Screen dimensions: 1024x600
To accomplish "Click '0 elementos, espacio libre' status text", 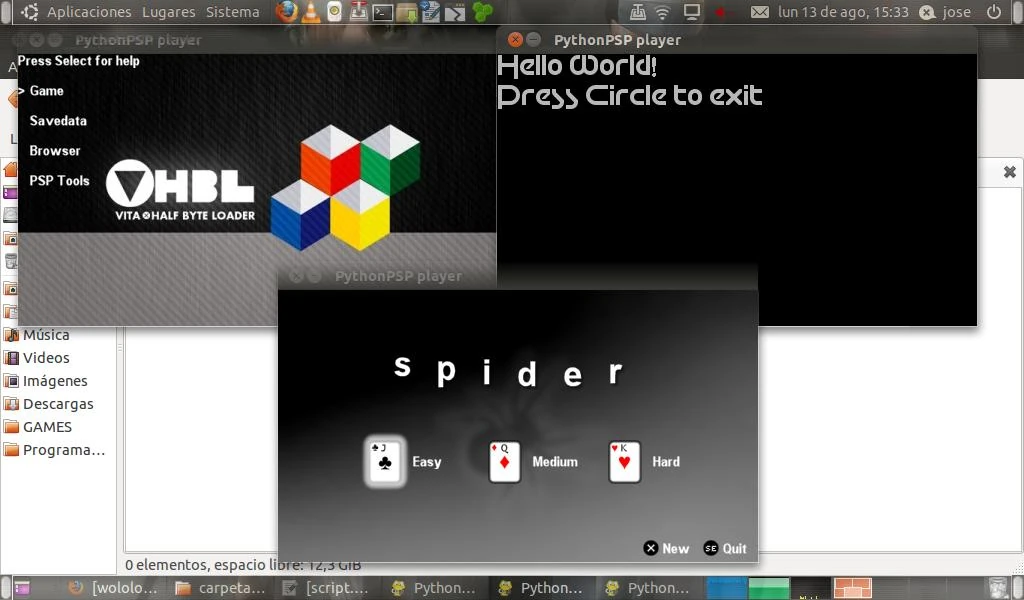I will point(243,565).
